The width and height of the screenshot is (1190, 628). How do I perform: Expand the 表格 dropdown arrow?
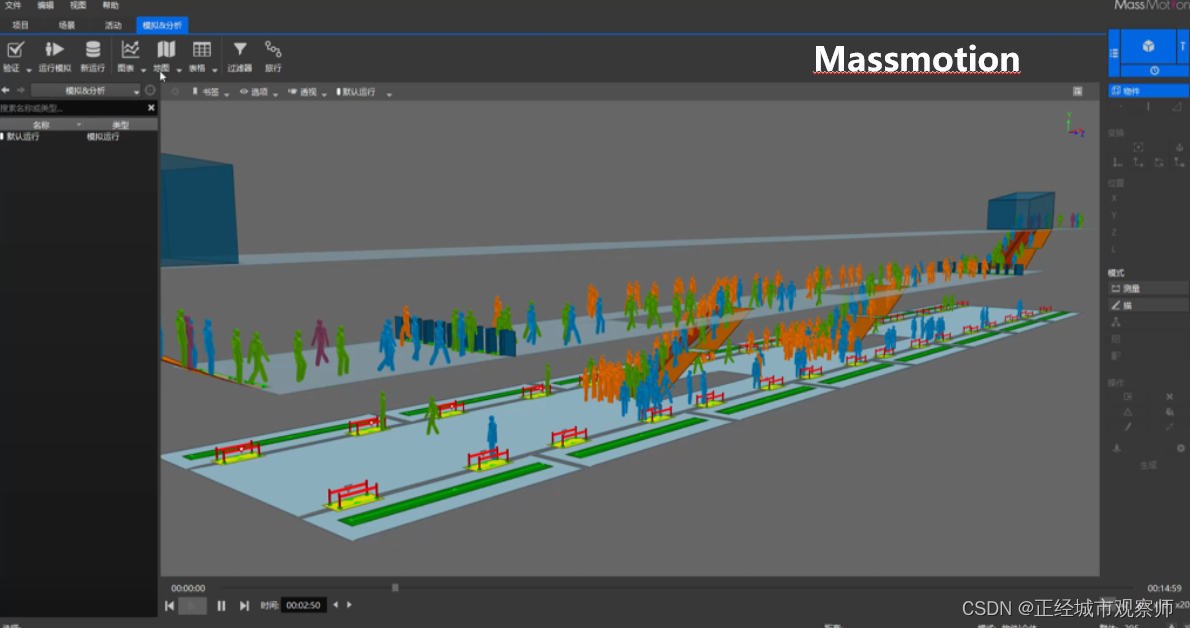pyautogui.click(x=215, y=70)
